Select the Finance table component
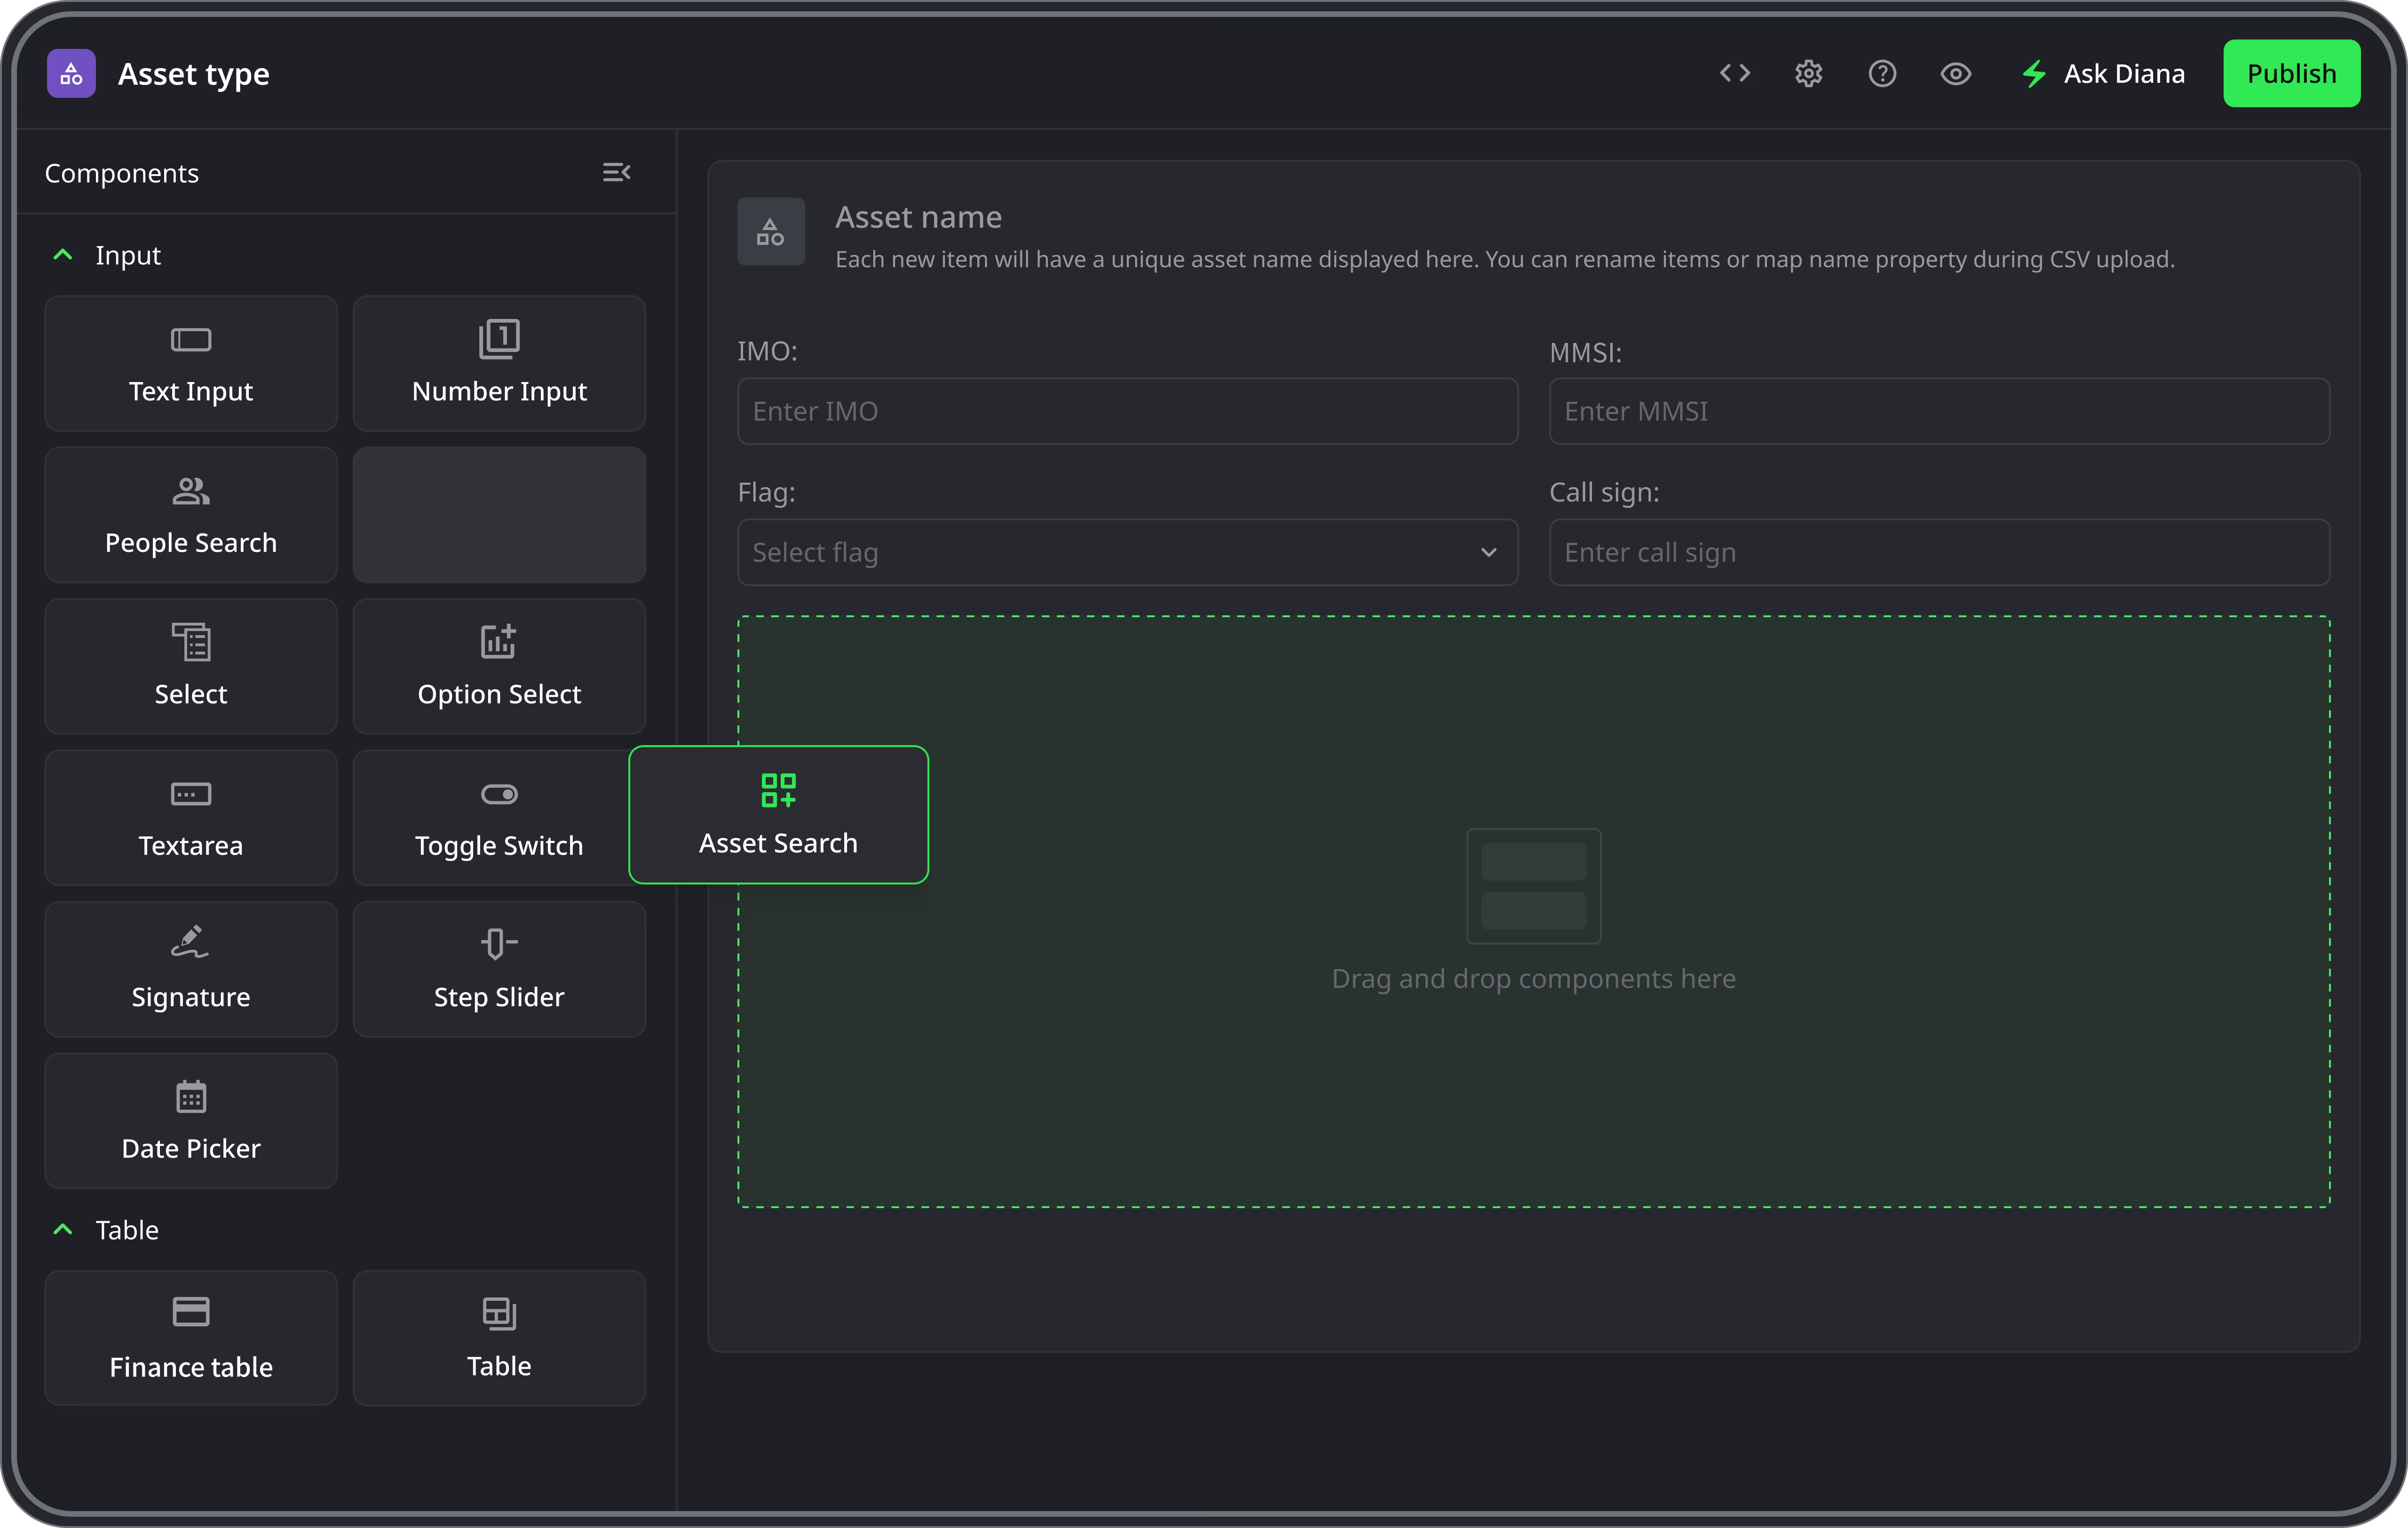This screenshot has height=1528, width=2408. coord(191,1338)
